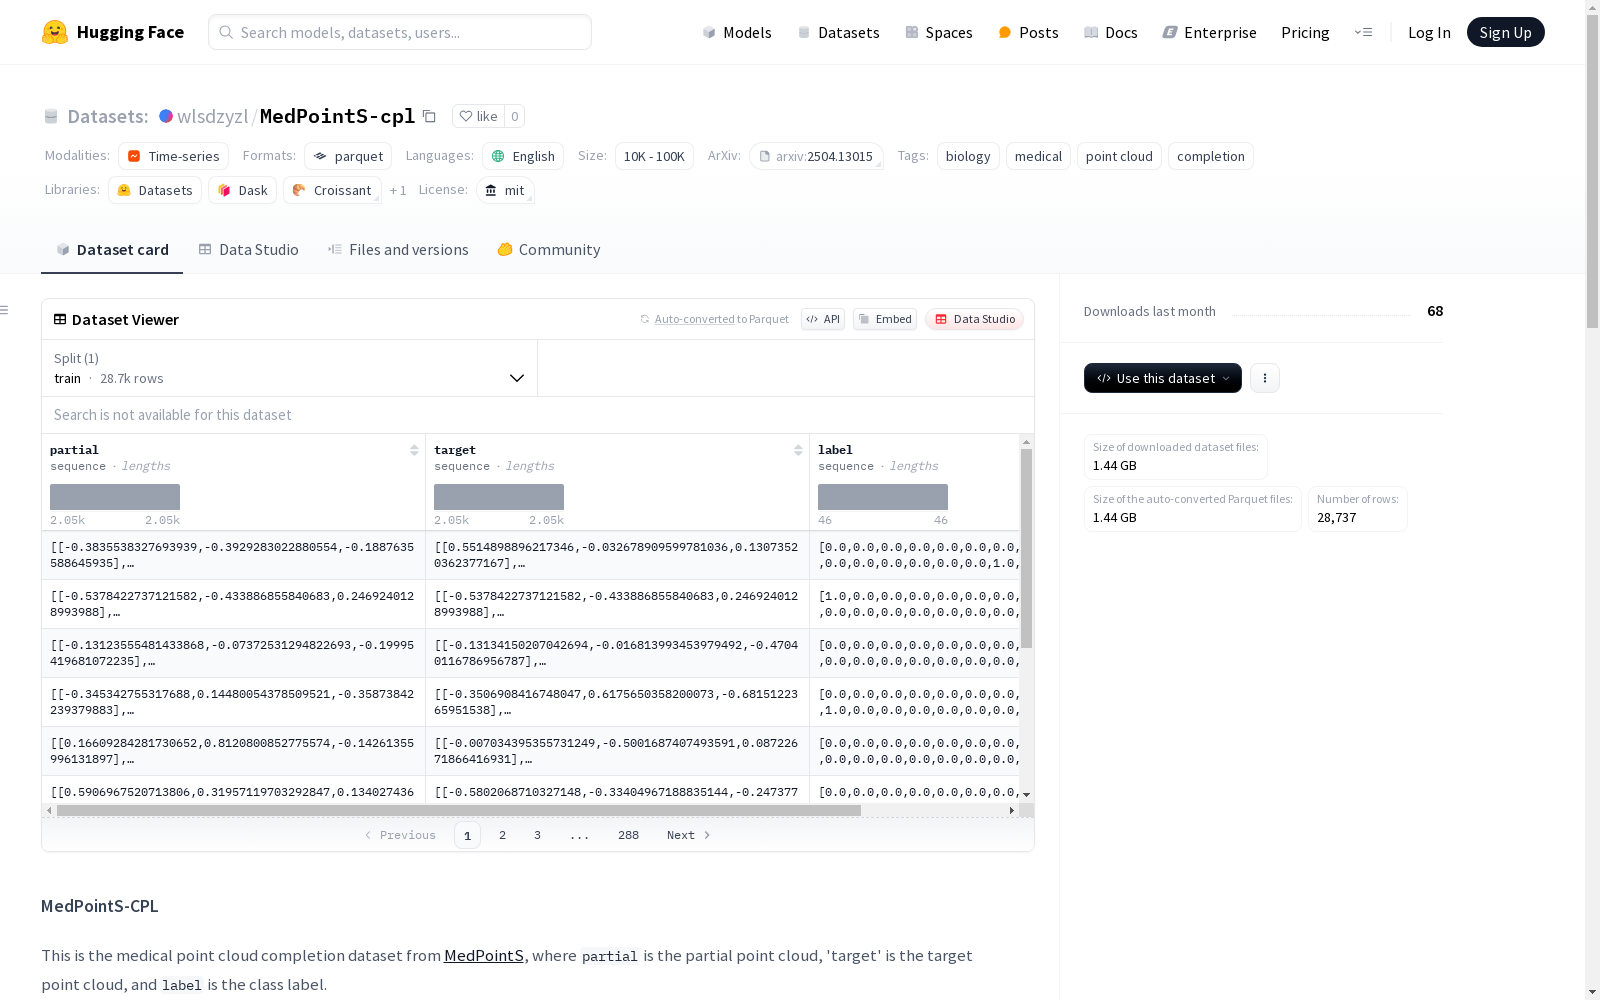Copy dataset name with the copy icon
Screen dimensions: 1600x1000
coord(429,116)
